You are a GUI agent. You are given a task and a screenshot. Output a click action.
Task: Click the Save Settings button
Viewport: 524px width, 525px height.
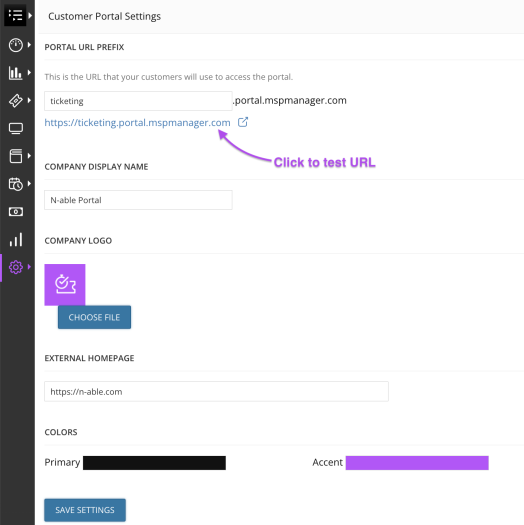(85, 510)
